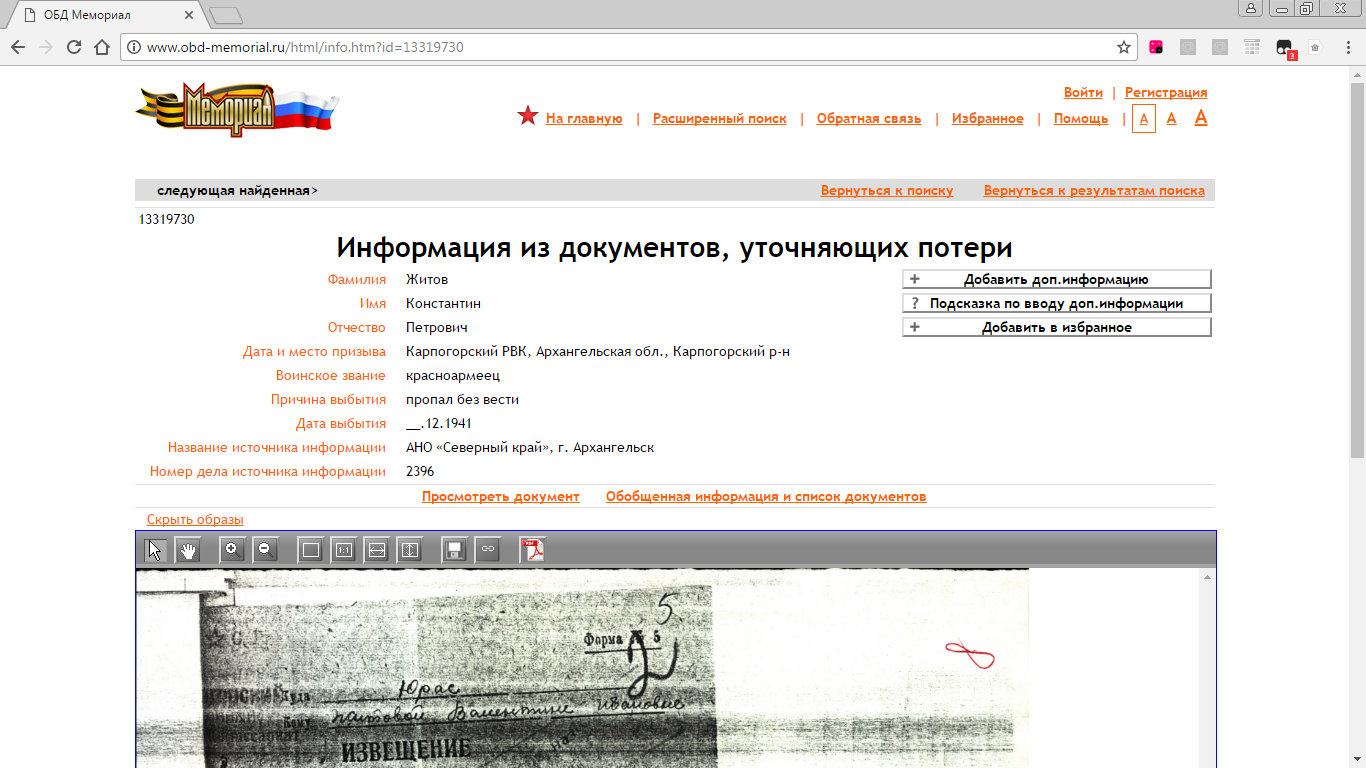Open "Помощь" in the site menu
Viewport: 1366px width, 768px height.
(1081, 119)
